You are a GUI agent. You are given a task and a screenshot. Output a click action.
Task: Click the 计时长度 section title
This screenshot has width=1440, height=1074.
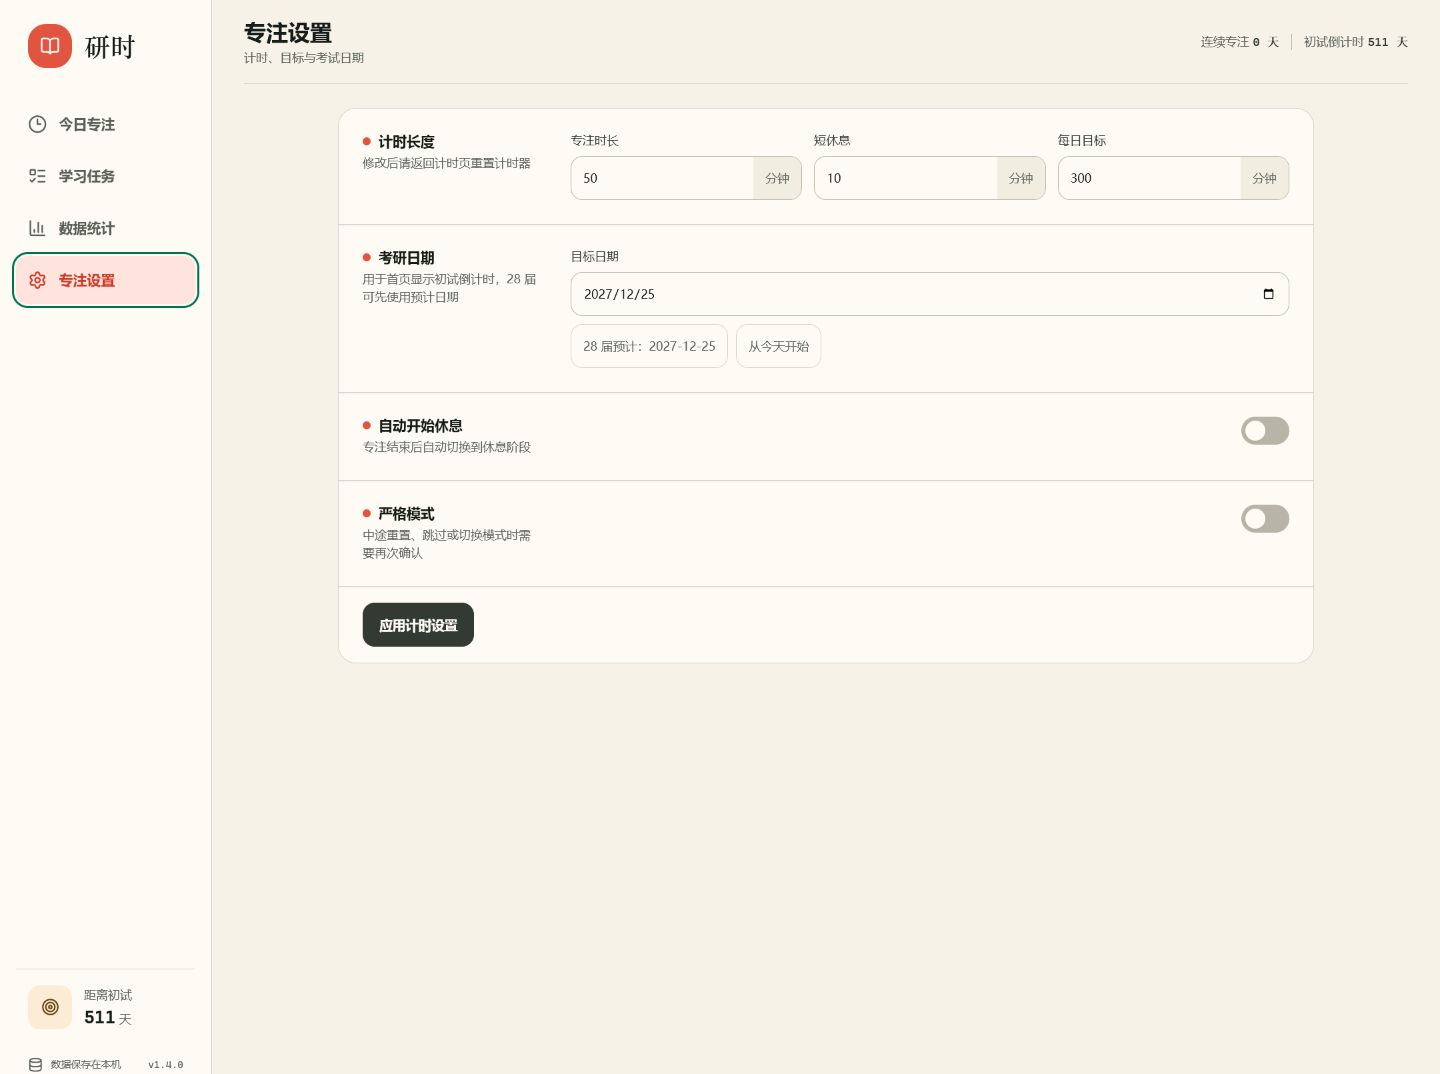[x=406, y=142]
